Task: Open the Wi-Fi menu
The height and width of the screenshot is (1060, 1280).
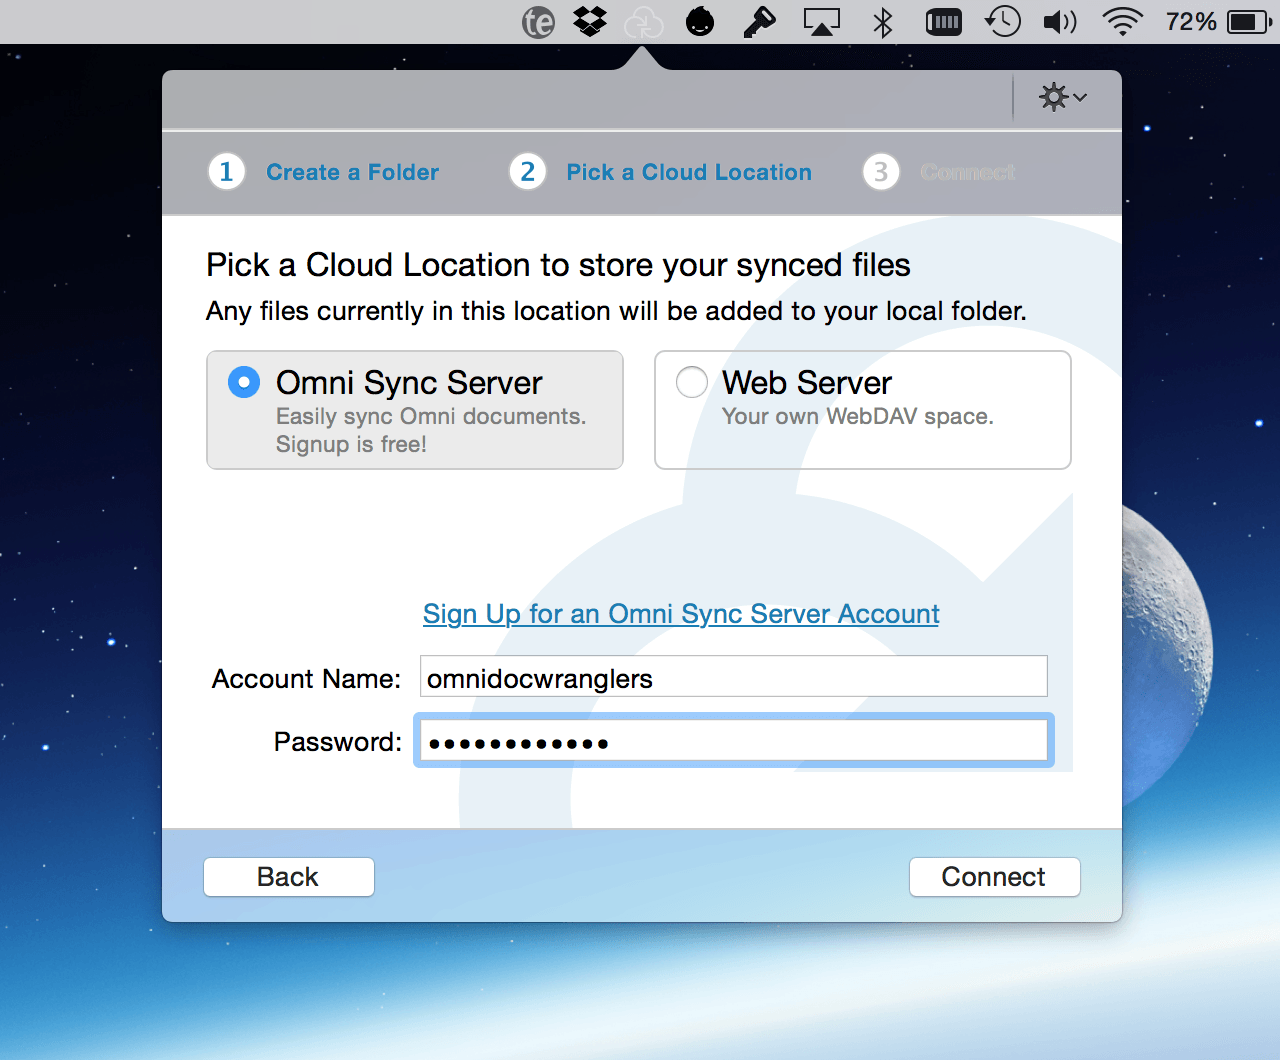Action: [x=1123, y=22]
